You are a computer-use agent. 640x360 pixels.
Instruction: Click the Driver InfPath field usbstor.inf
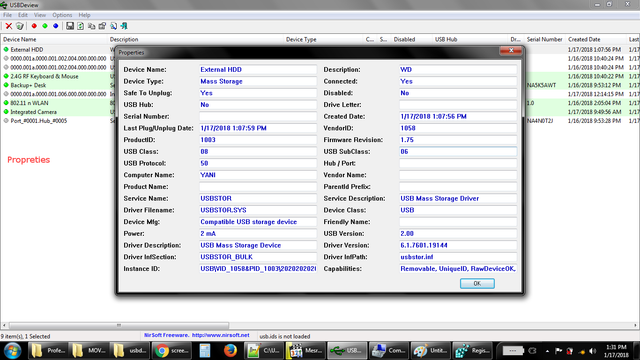pos(458,257)
